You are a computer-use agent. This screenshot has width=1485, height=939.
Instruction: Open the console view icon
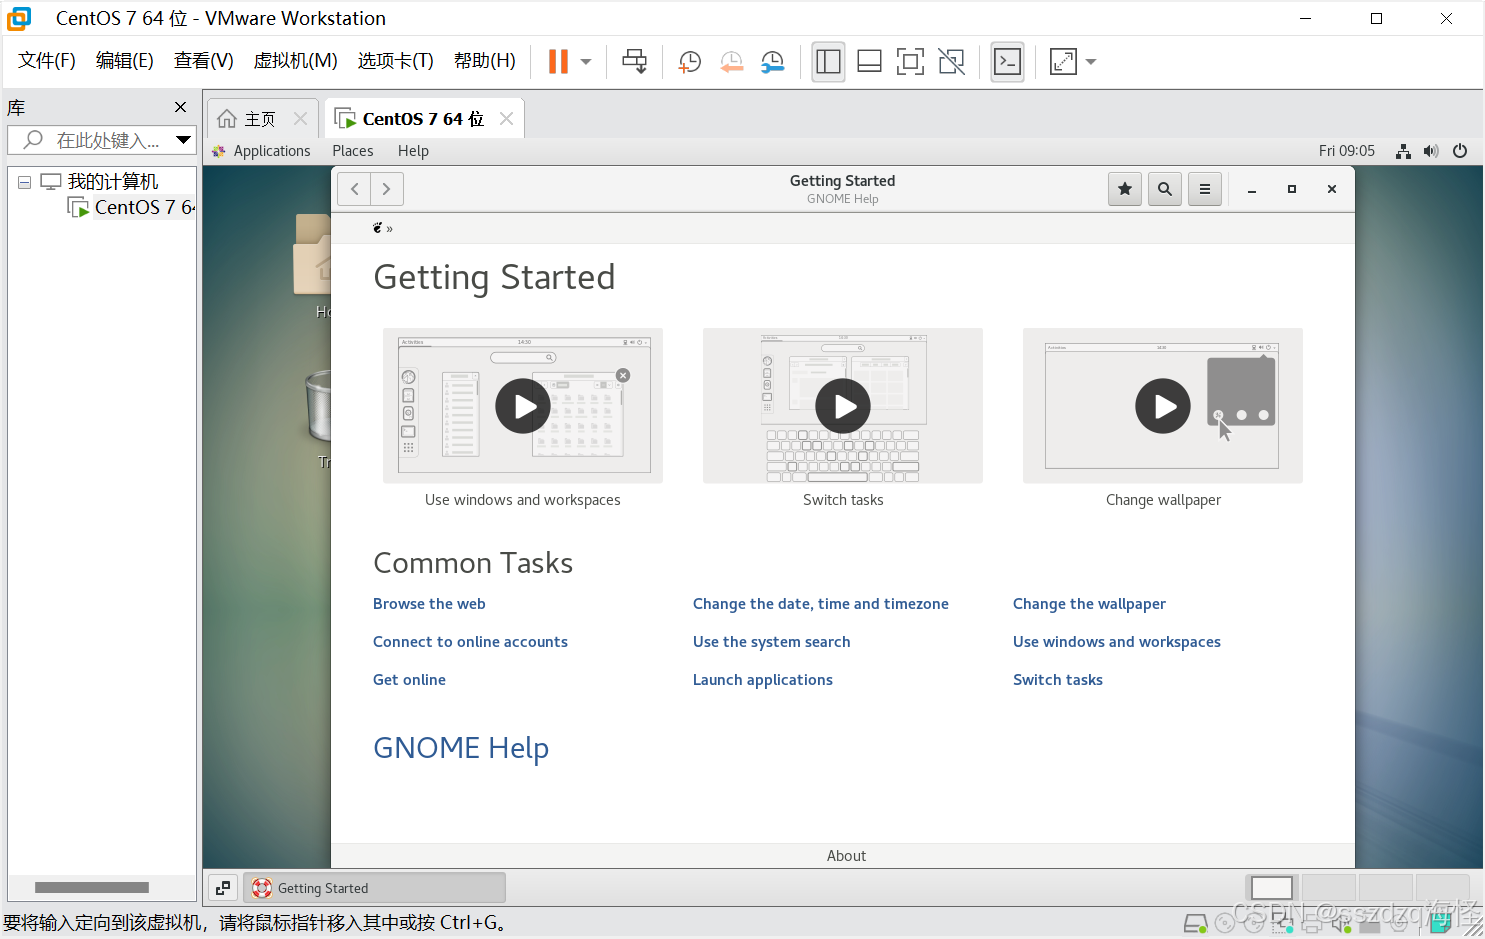click(1007, 62)
